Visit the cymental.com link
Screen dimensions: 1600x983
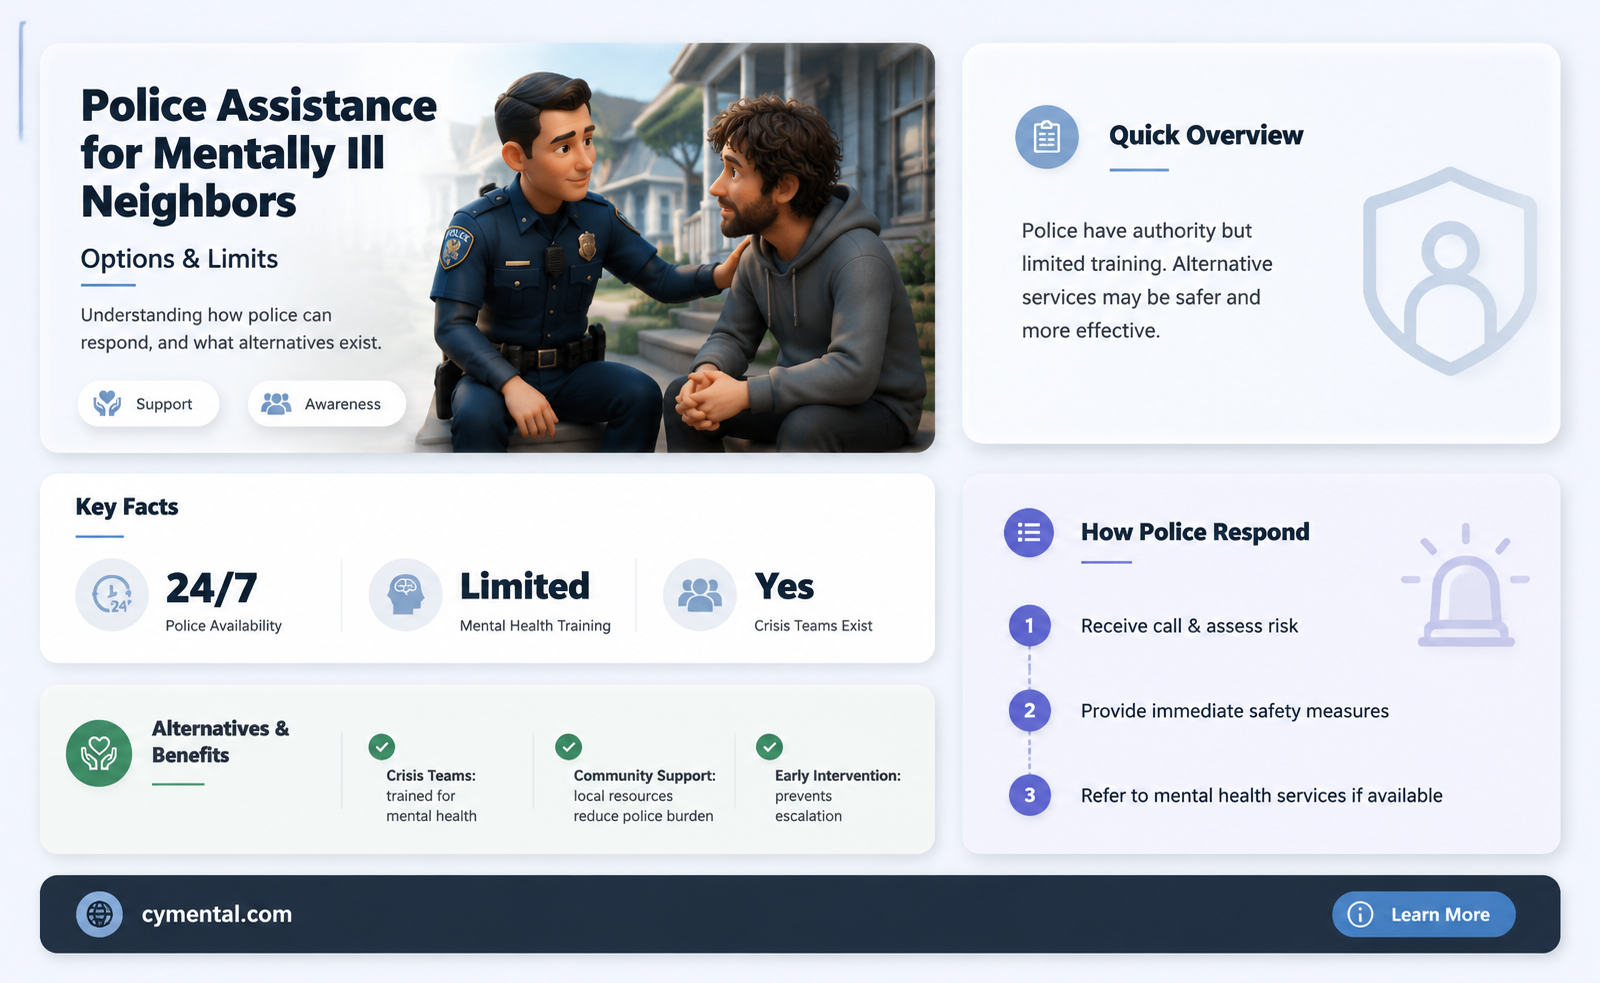click(x=217, y=914)
